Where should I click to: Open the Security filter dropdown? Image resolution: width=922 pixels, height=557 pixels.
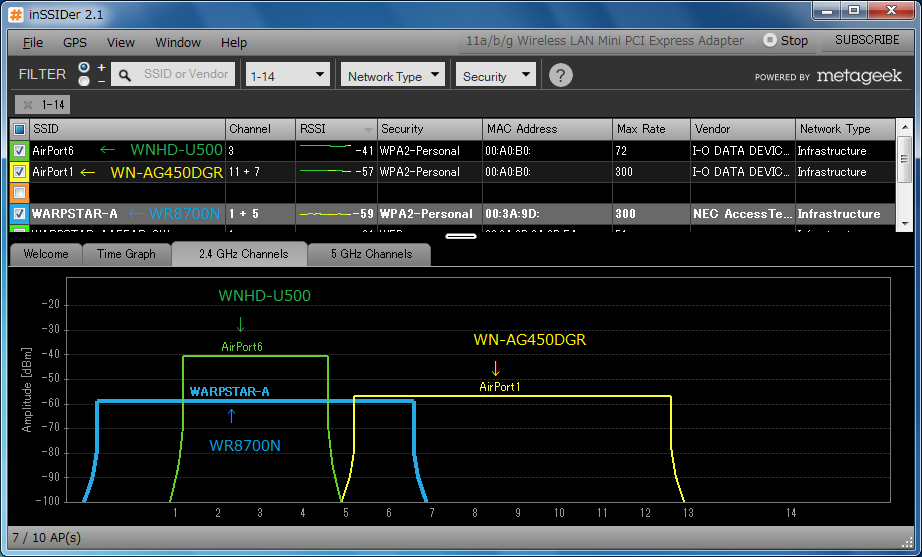[x=496, y=75]
